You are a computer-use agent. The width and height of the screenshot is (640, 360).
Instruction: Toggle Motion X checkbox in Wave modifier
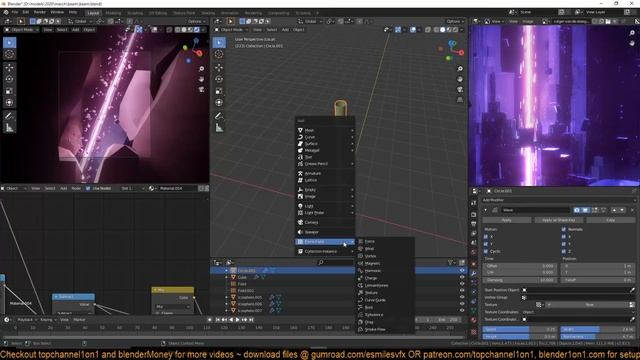(486, 236)
